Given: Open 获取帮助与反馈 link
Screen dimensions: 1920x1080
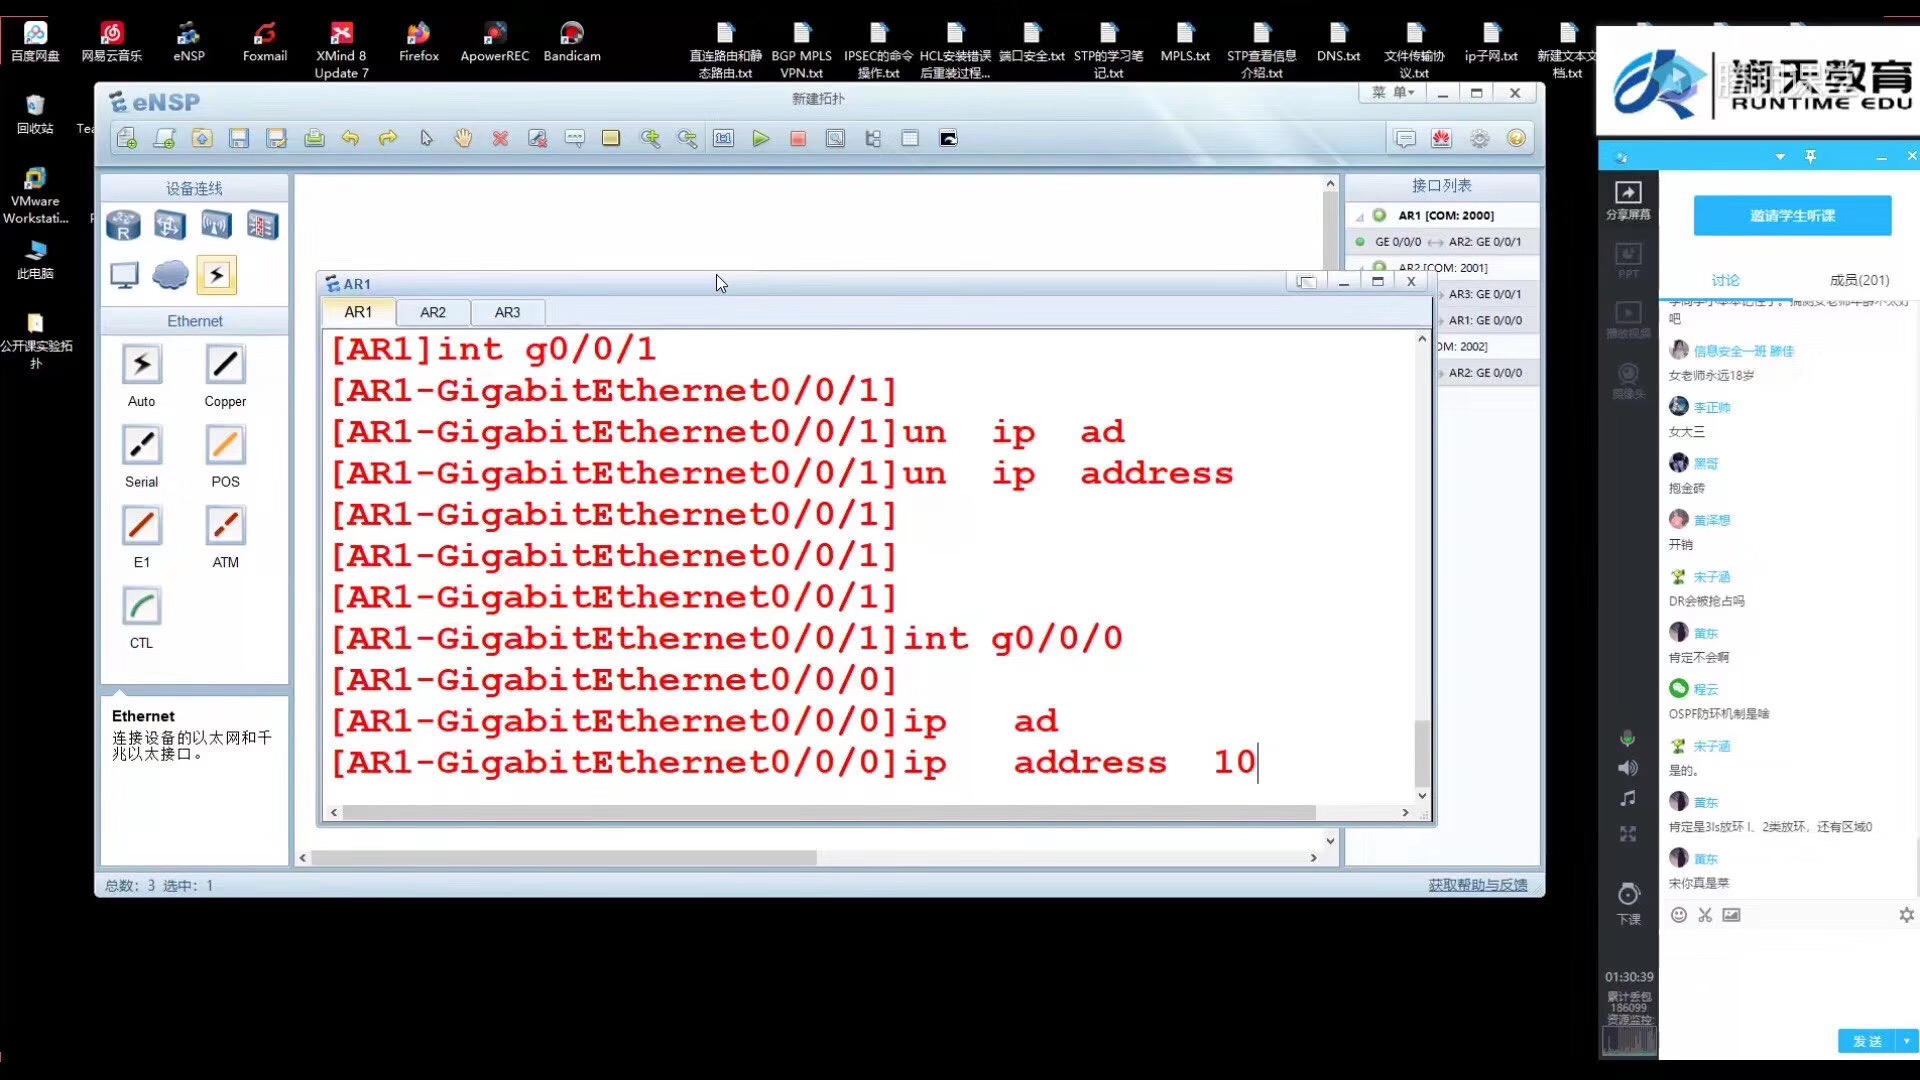Looking at the screenshot, I should tap(1477, 885).
